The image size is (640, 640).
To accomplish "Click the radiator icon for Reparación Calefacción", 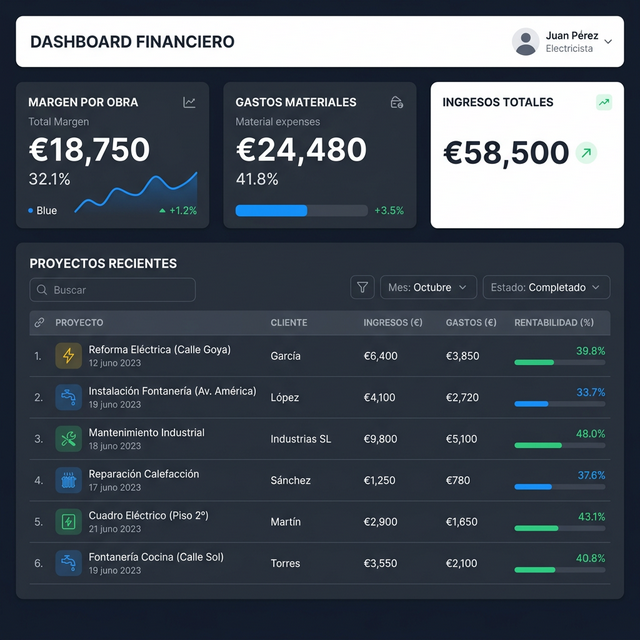I will click(x=69, y=480).
